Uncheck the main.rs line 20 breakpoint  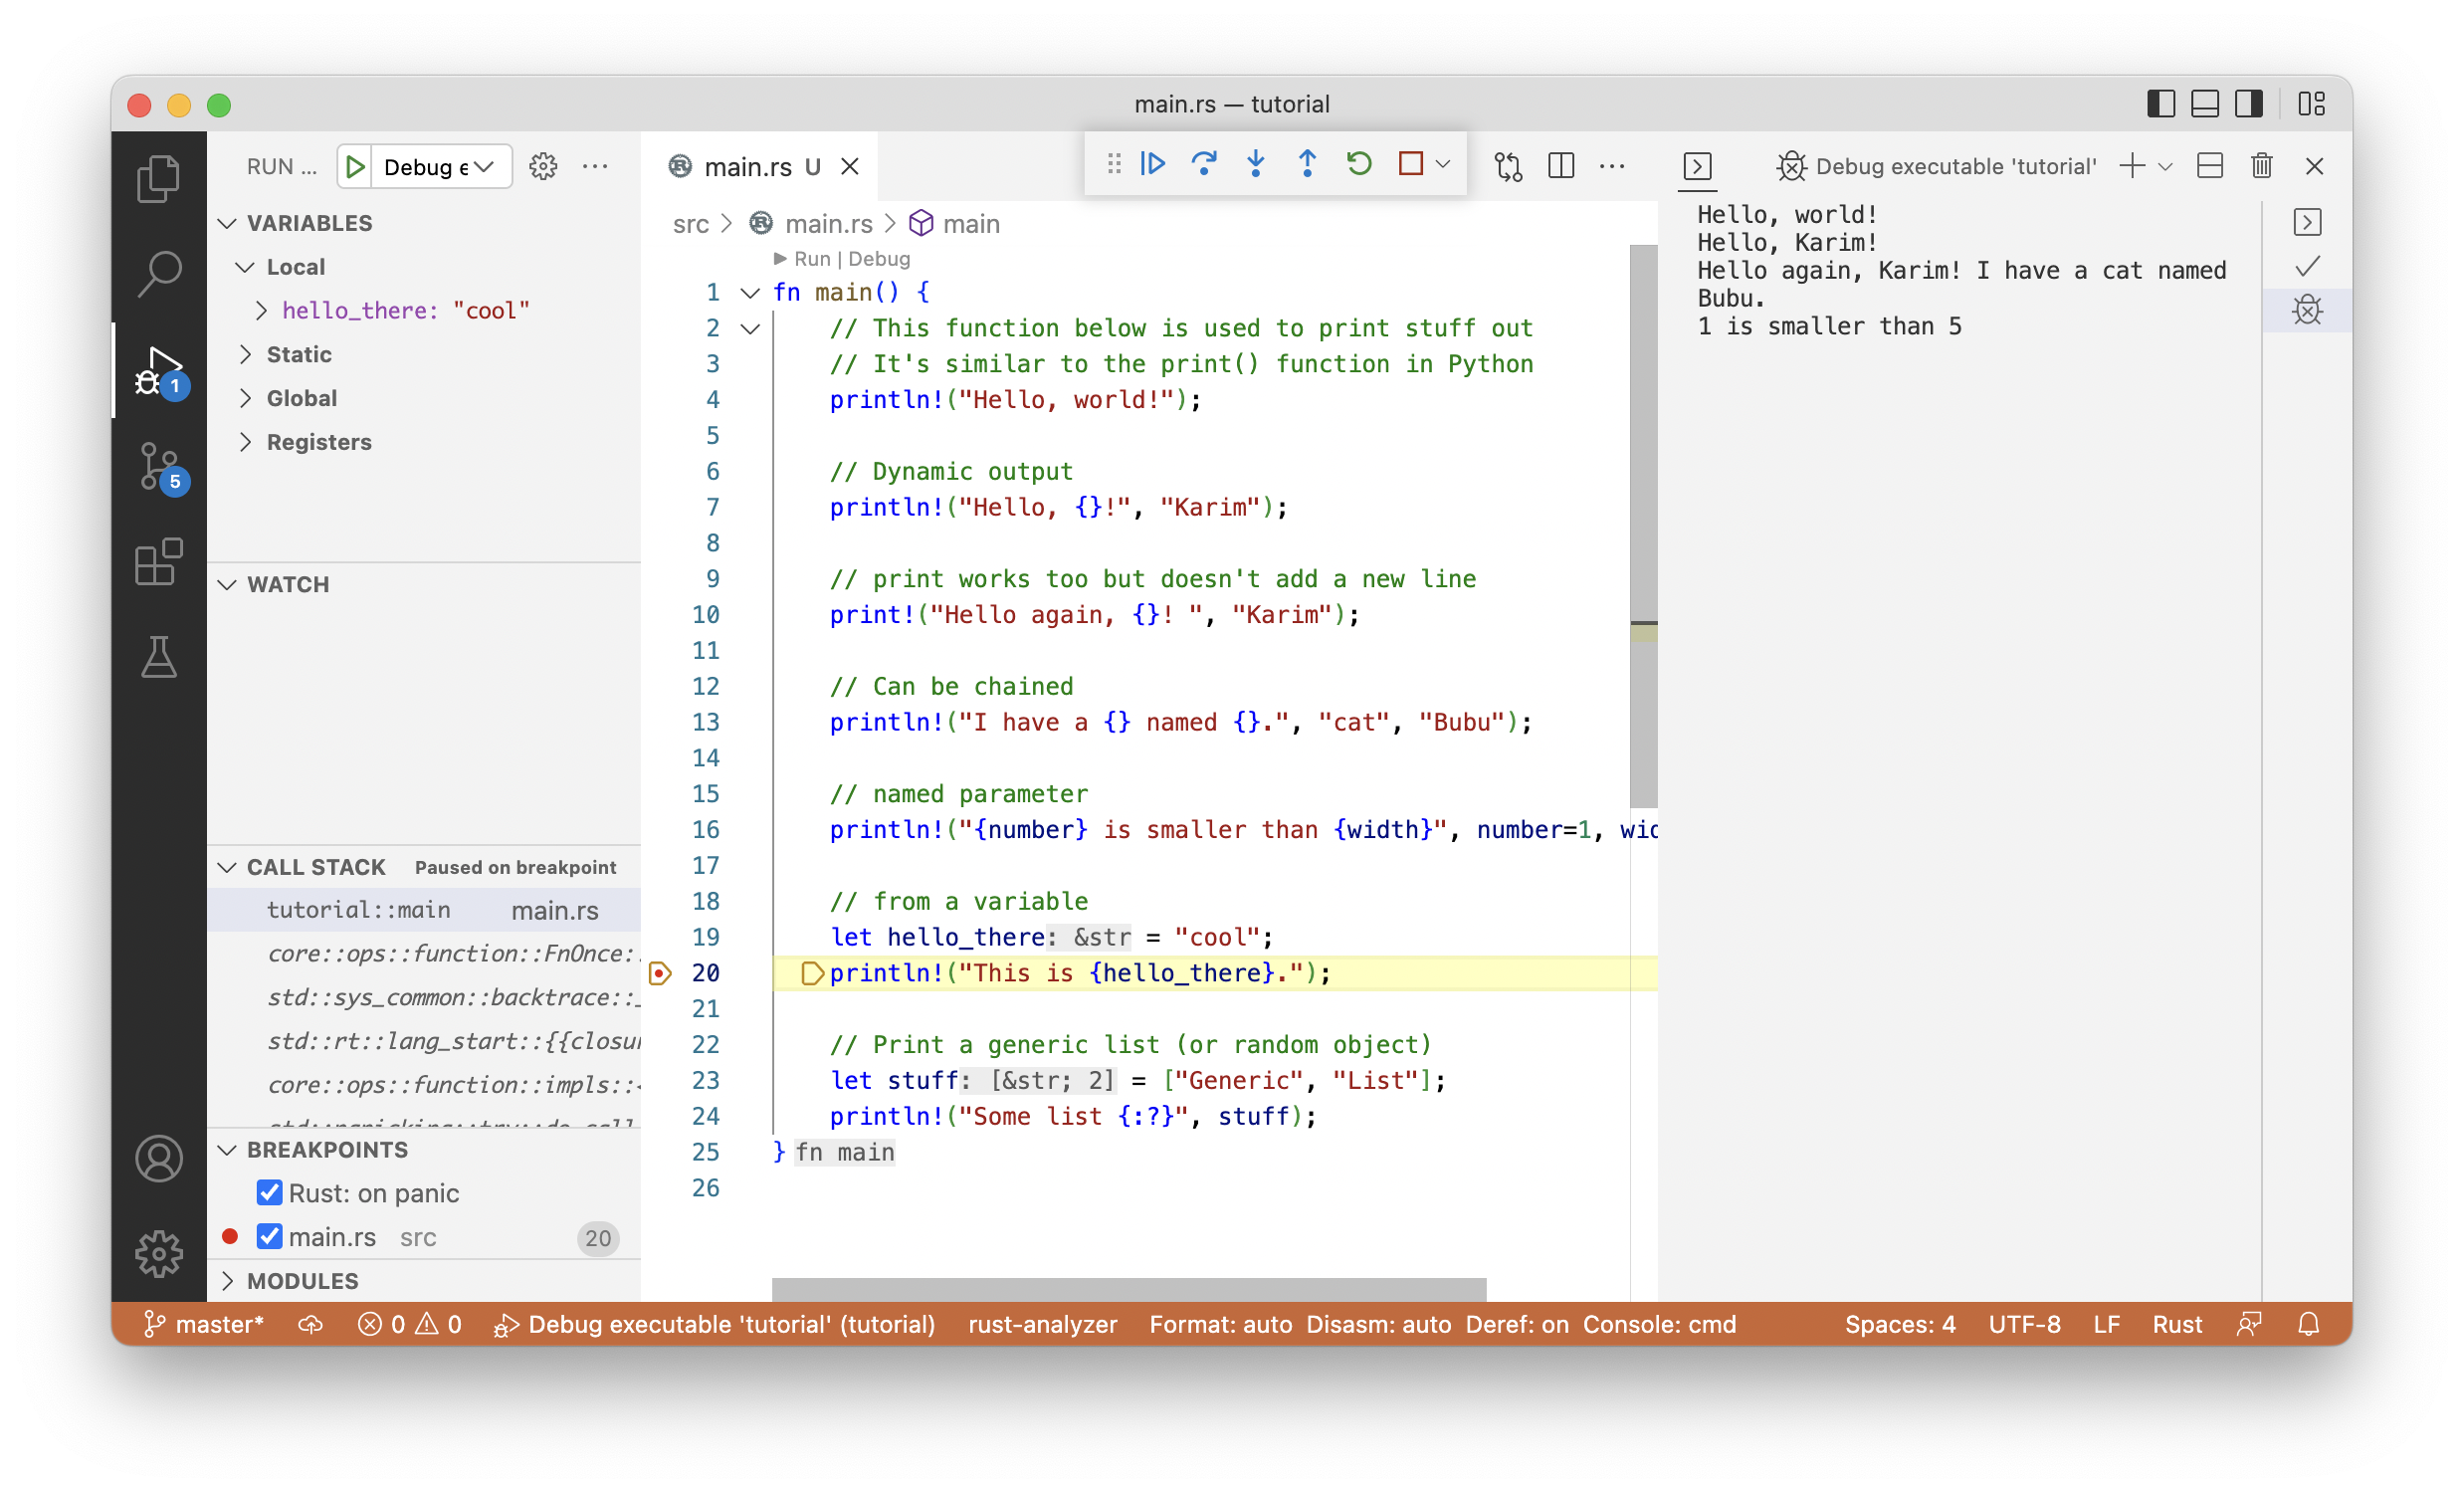(268, 1236)
